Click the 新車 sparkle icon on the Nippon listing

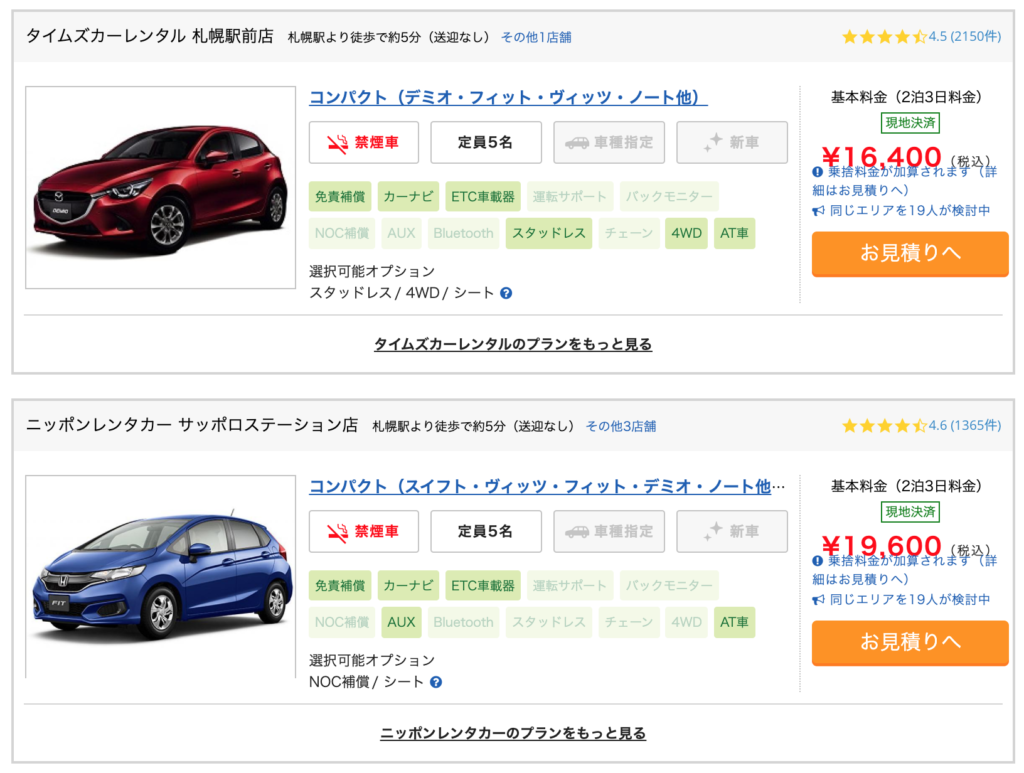(x=712, y=532)
